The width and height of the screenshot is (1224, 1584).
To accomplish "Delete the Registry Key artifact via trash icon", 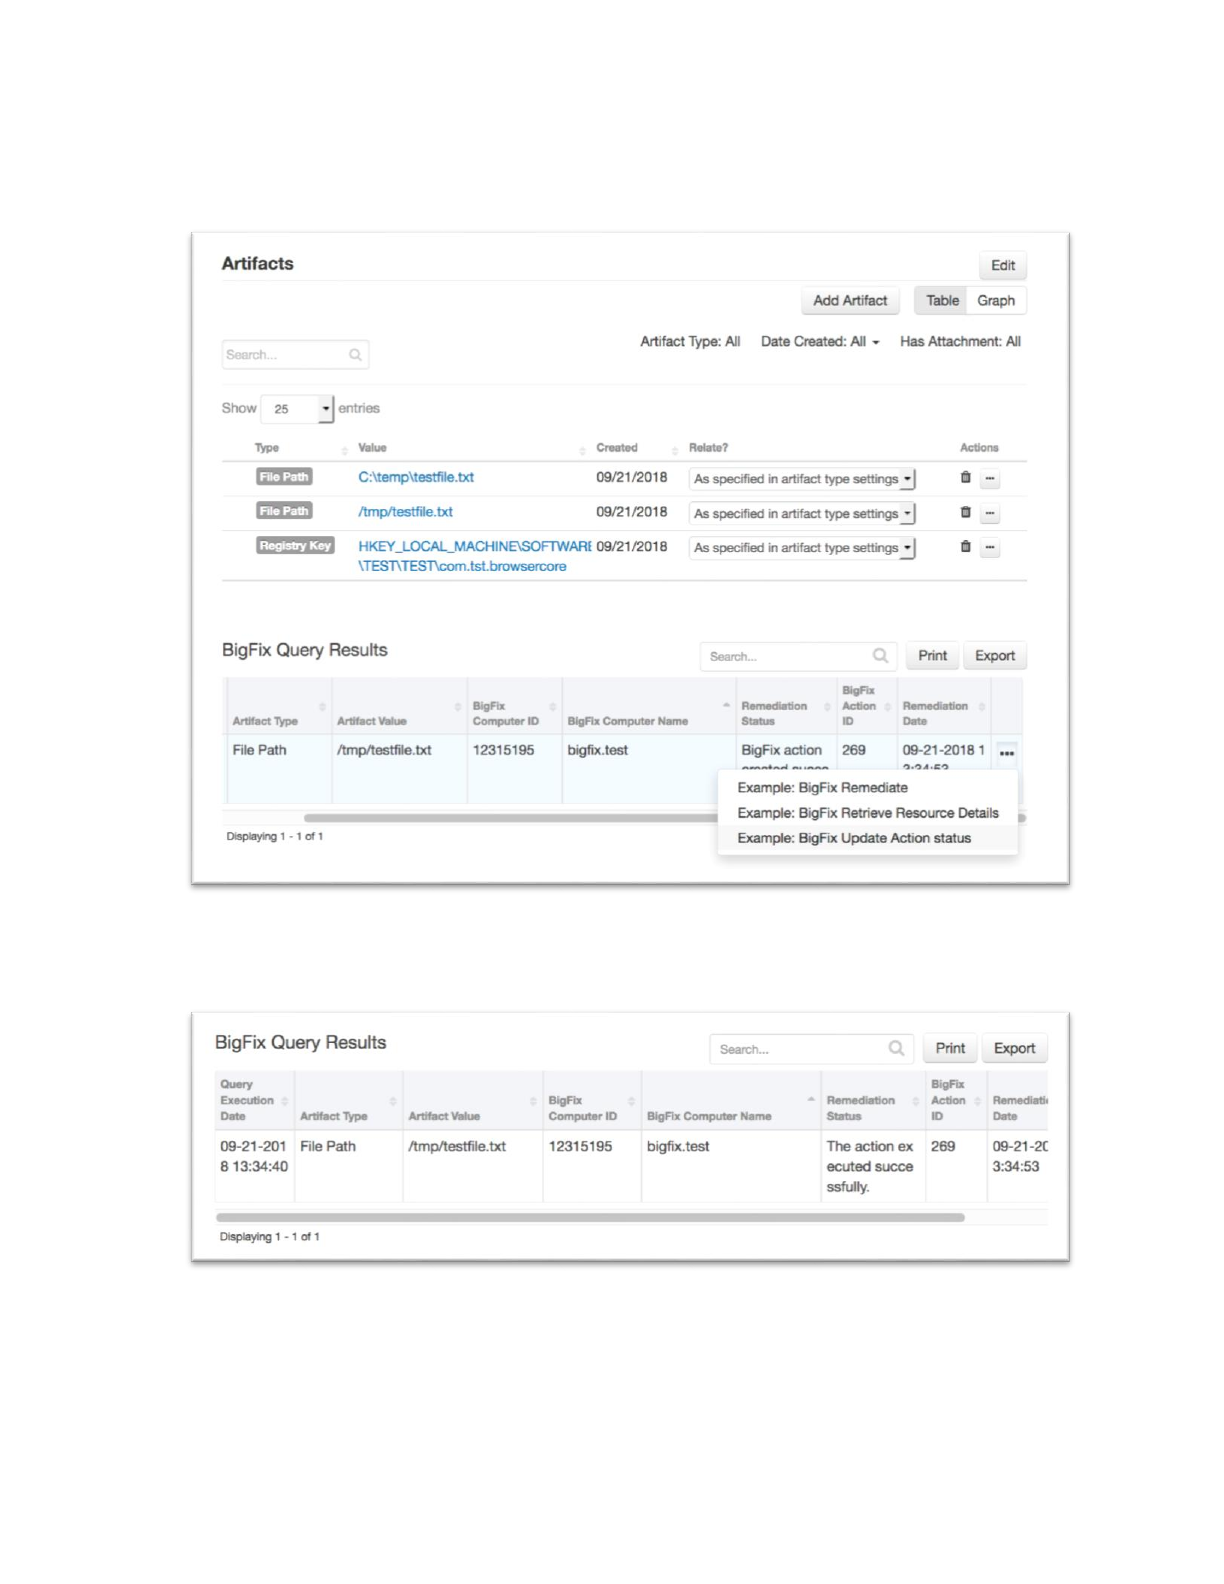I will [965, 546].
